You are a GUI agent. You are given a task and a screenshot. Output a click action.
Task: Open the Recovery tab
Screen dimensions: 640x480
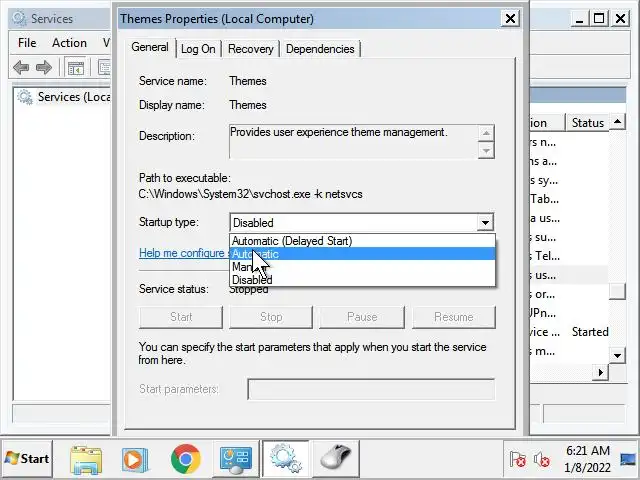click(251, 49)
